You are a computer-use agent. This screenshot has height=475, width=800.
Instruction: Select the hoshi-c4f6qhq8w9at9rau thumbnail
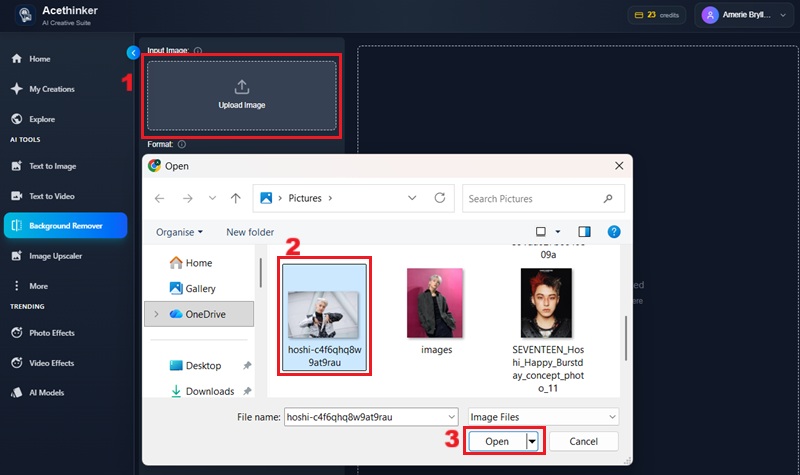click(326, 303)
